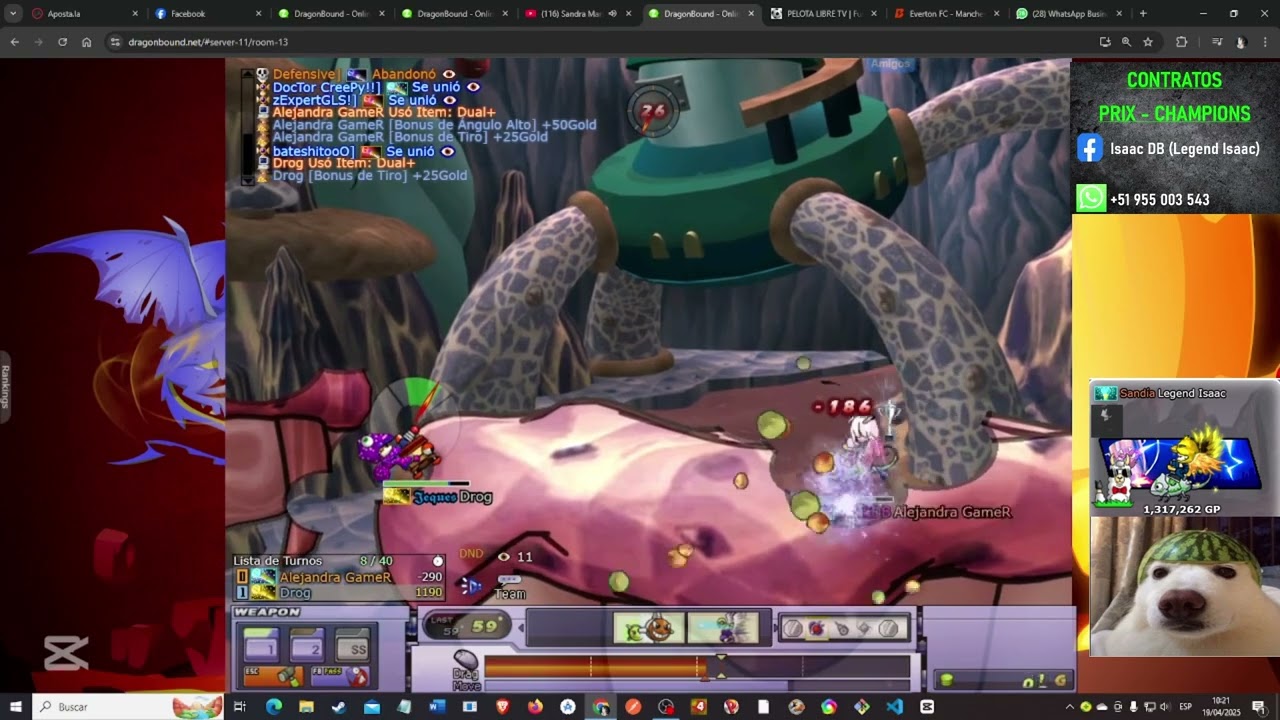The height and width of the screenshot is (720, 1280).
Task: Open the zoom magnifier in address bar
Action: pyautogui.click(x=1126, y=42)
